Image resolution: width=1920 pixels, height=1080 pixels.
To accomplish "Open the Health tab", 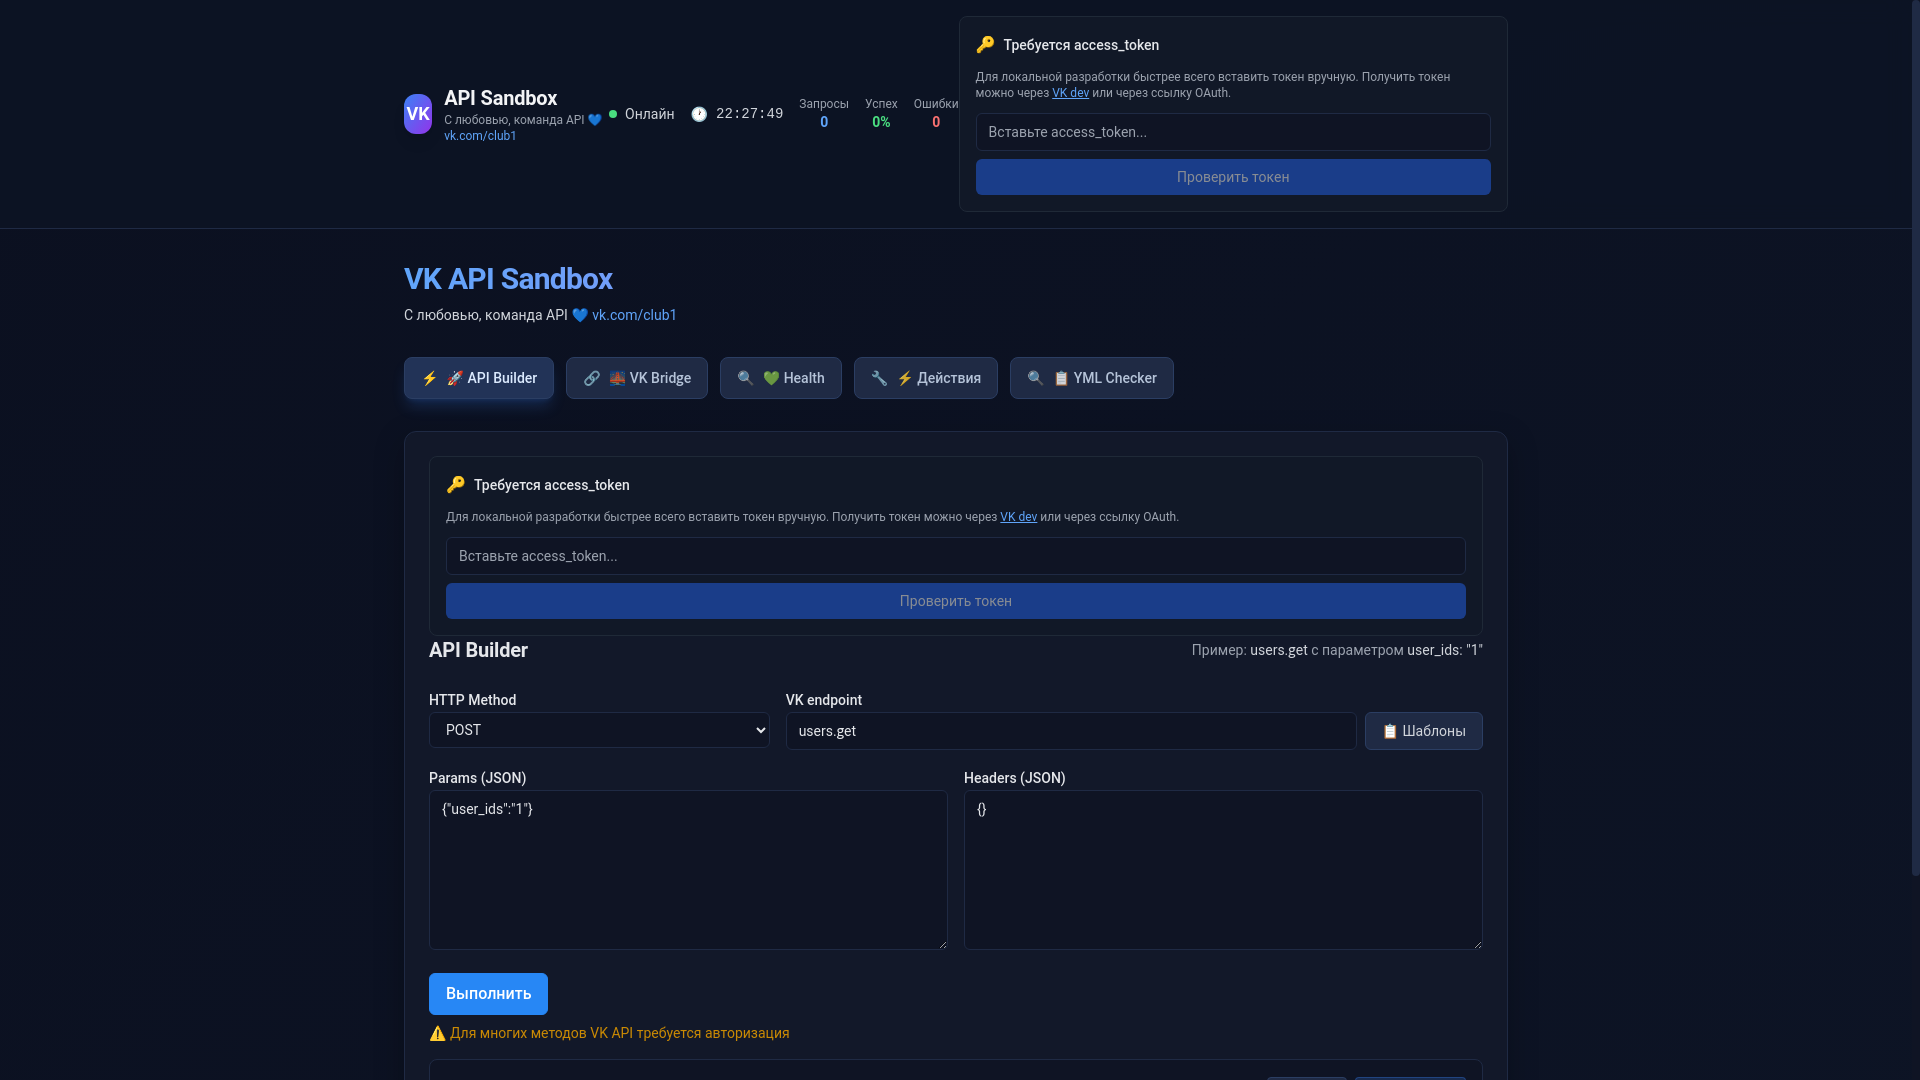I will point(781,378).
